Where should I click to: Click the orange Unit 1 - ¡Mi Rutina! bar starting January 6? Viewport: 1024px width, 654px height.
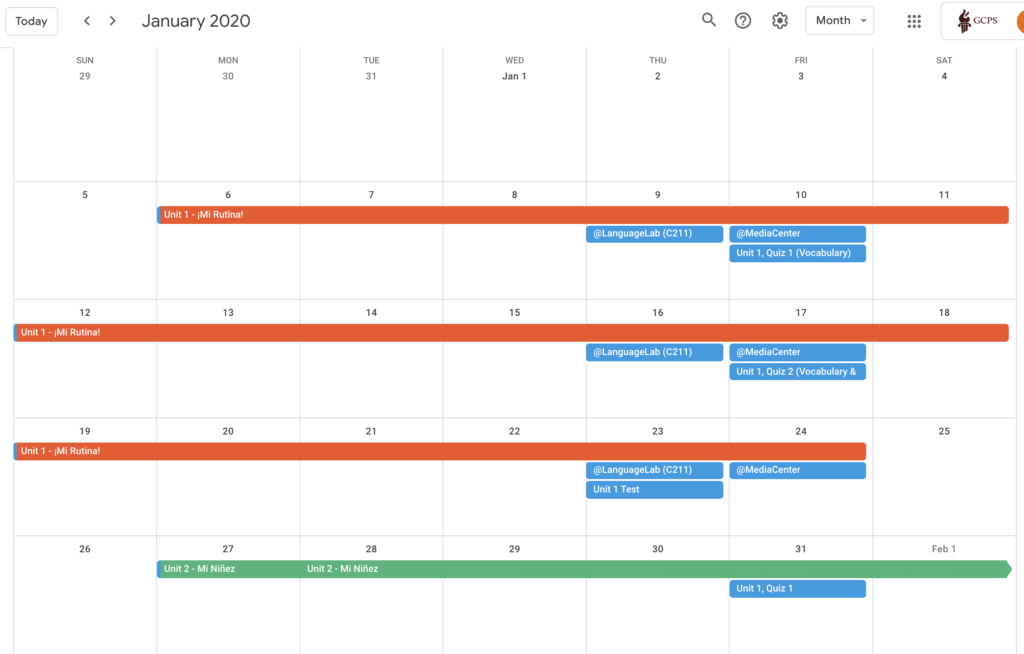tap(582, 215)
